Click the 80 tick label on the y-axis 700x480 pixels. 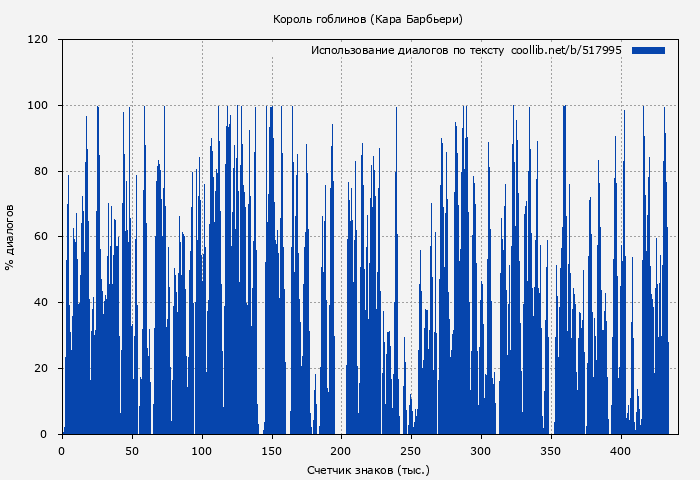[41, 171]
